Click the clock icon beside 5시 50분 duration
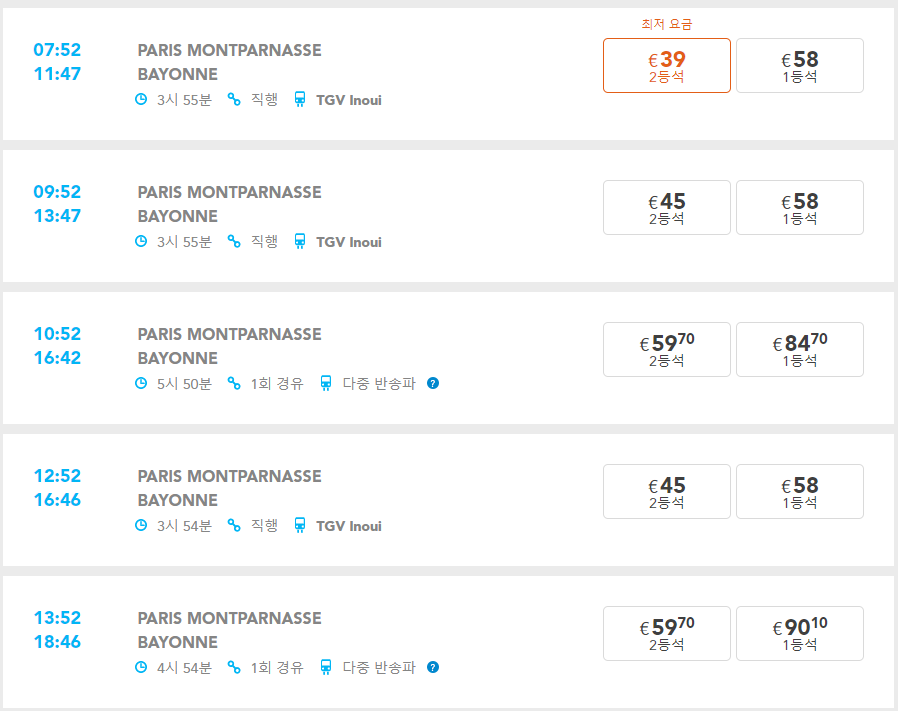 (x=141, y=383)
